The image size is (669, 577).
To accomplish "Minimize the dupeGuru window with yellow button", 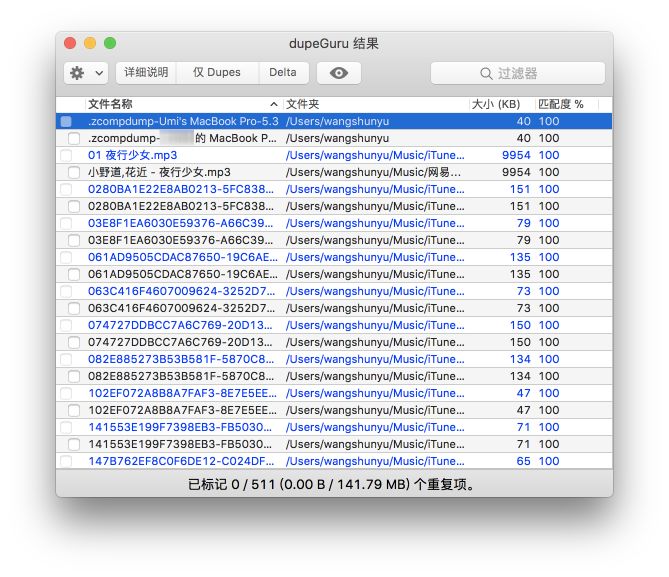I will coord(90,43).
